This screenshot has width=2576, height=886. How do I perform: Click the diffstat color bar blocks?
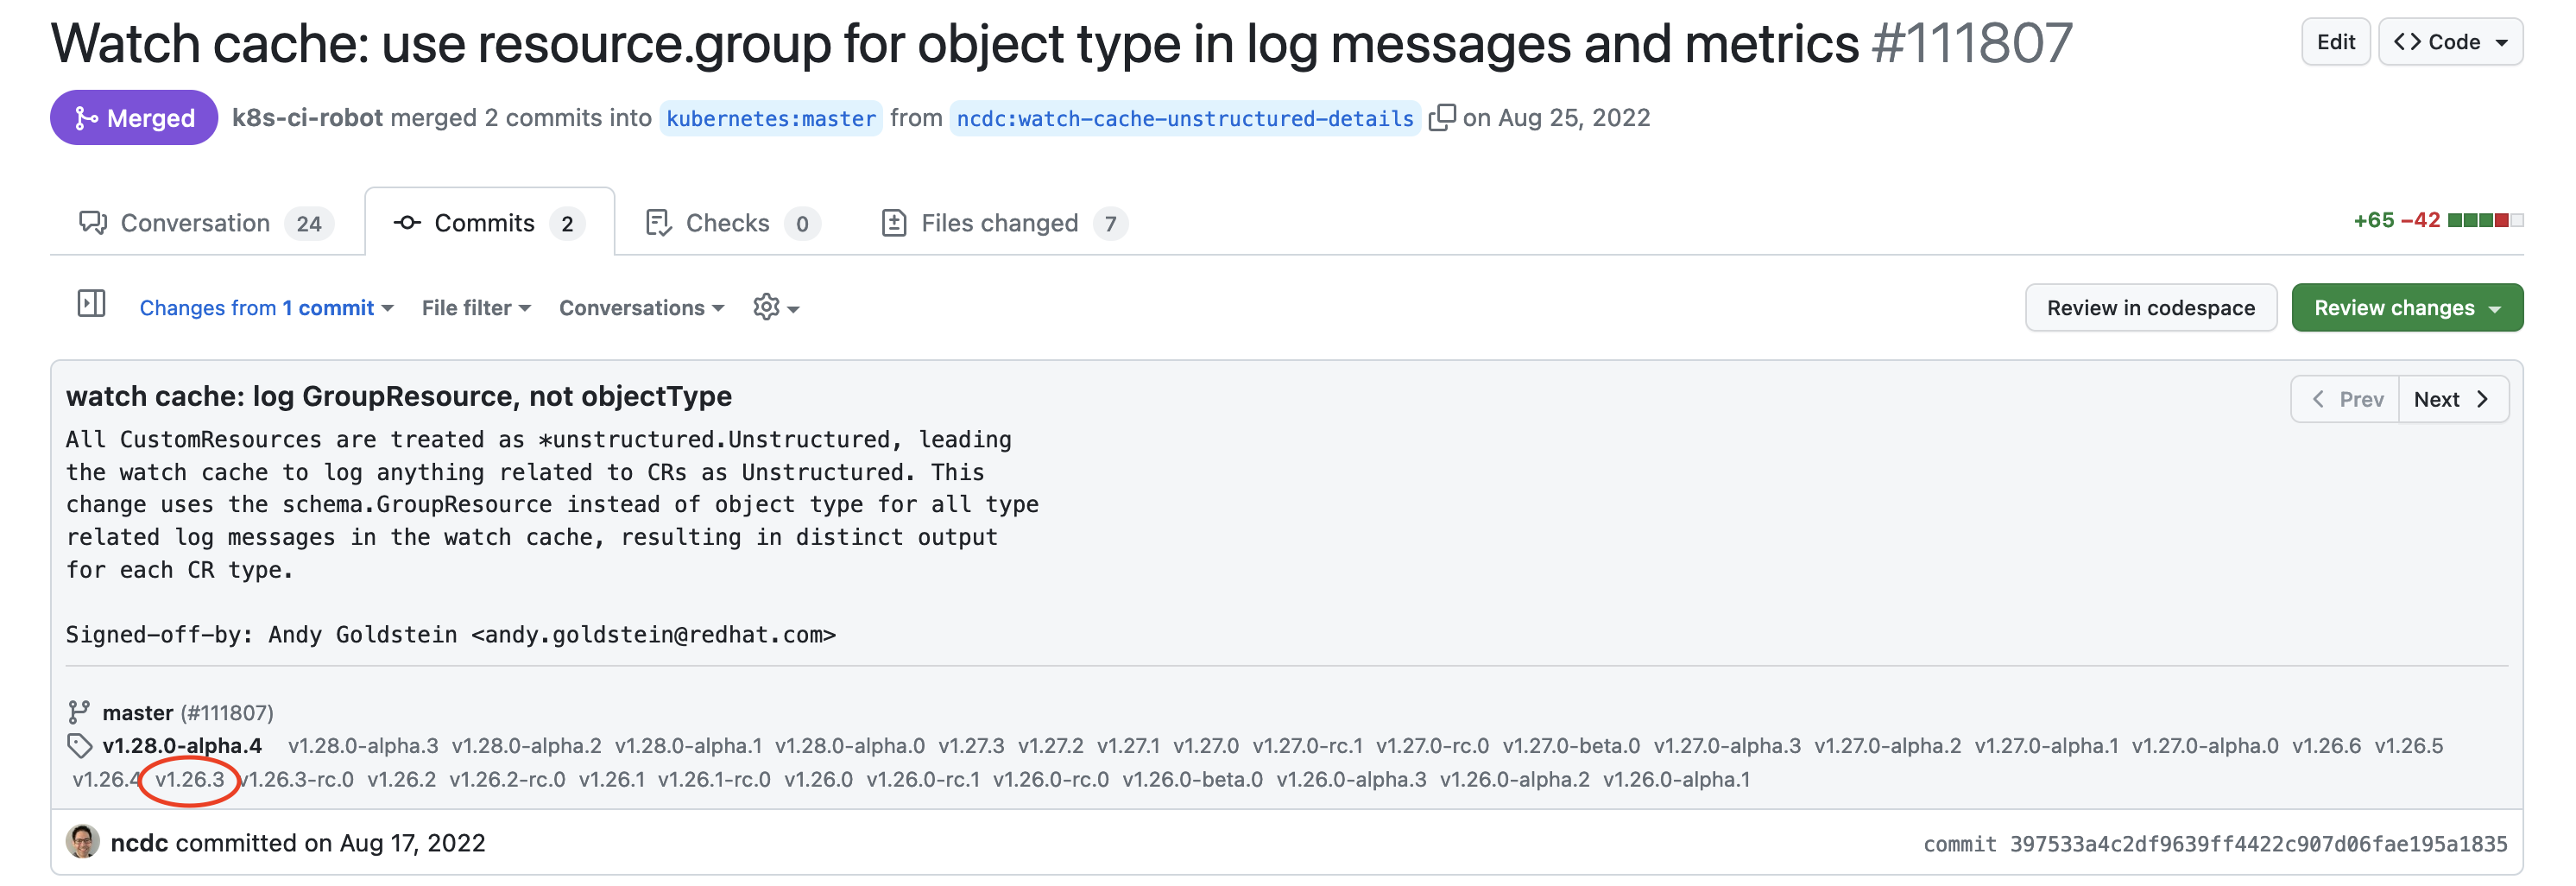[x=2485, y=220]
